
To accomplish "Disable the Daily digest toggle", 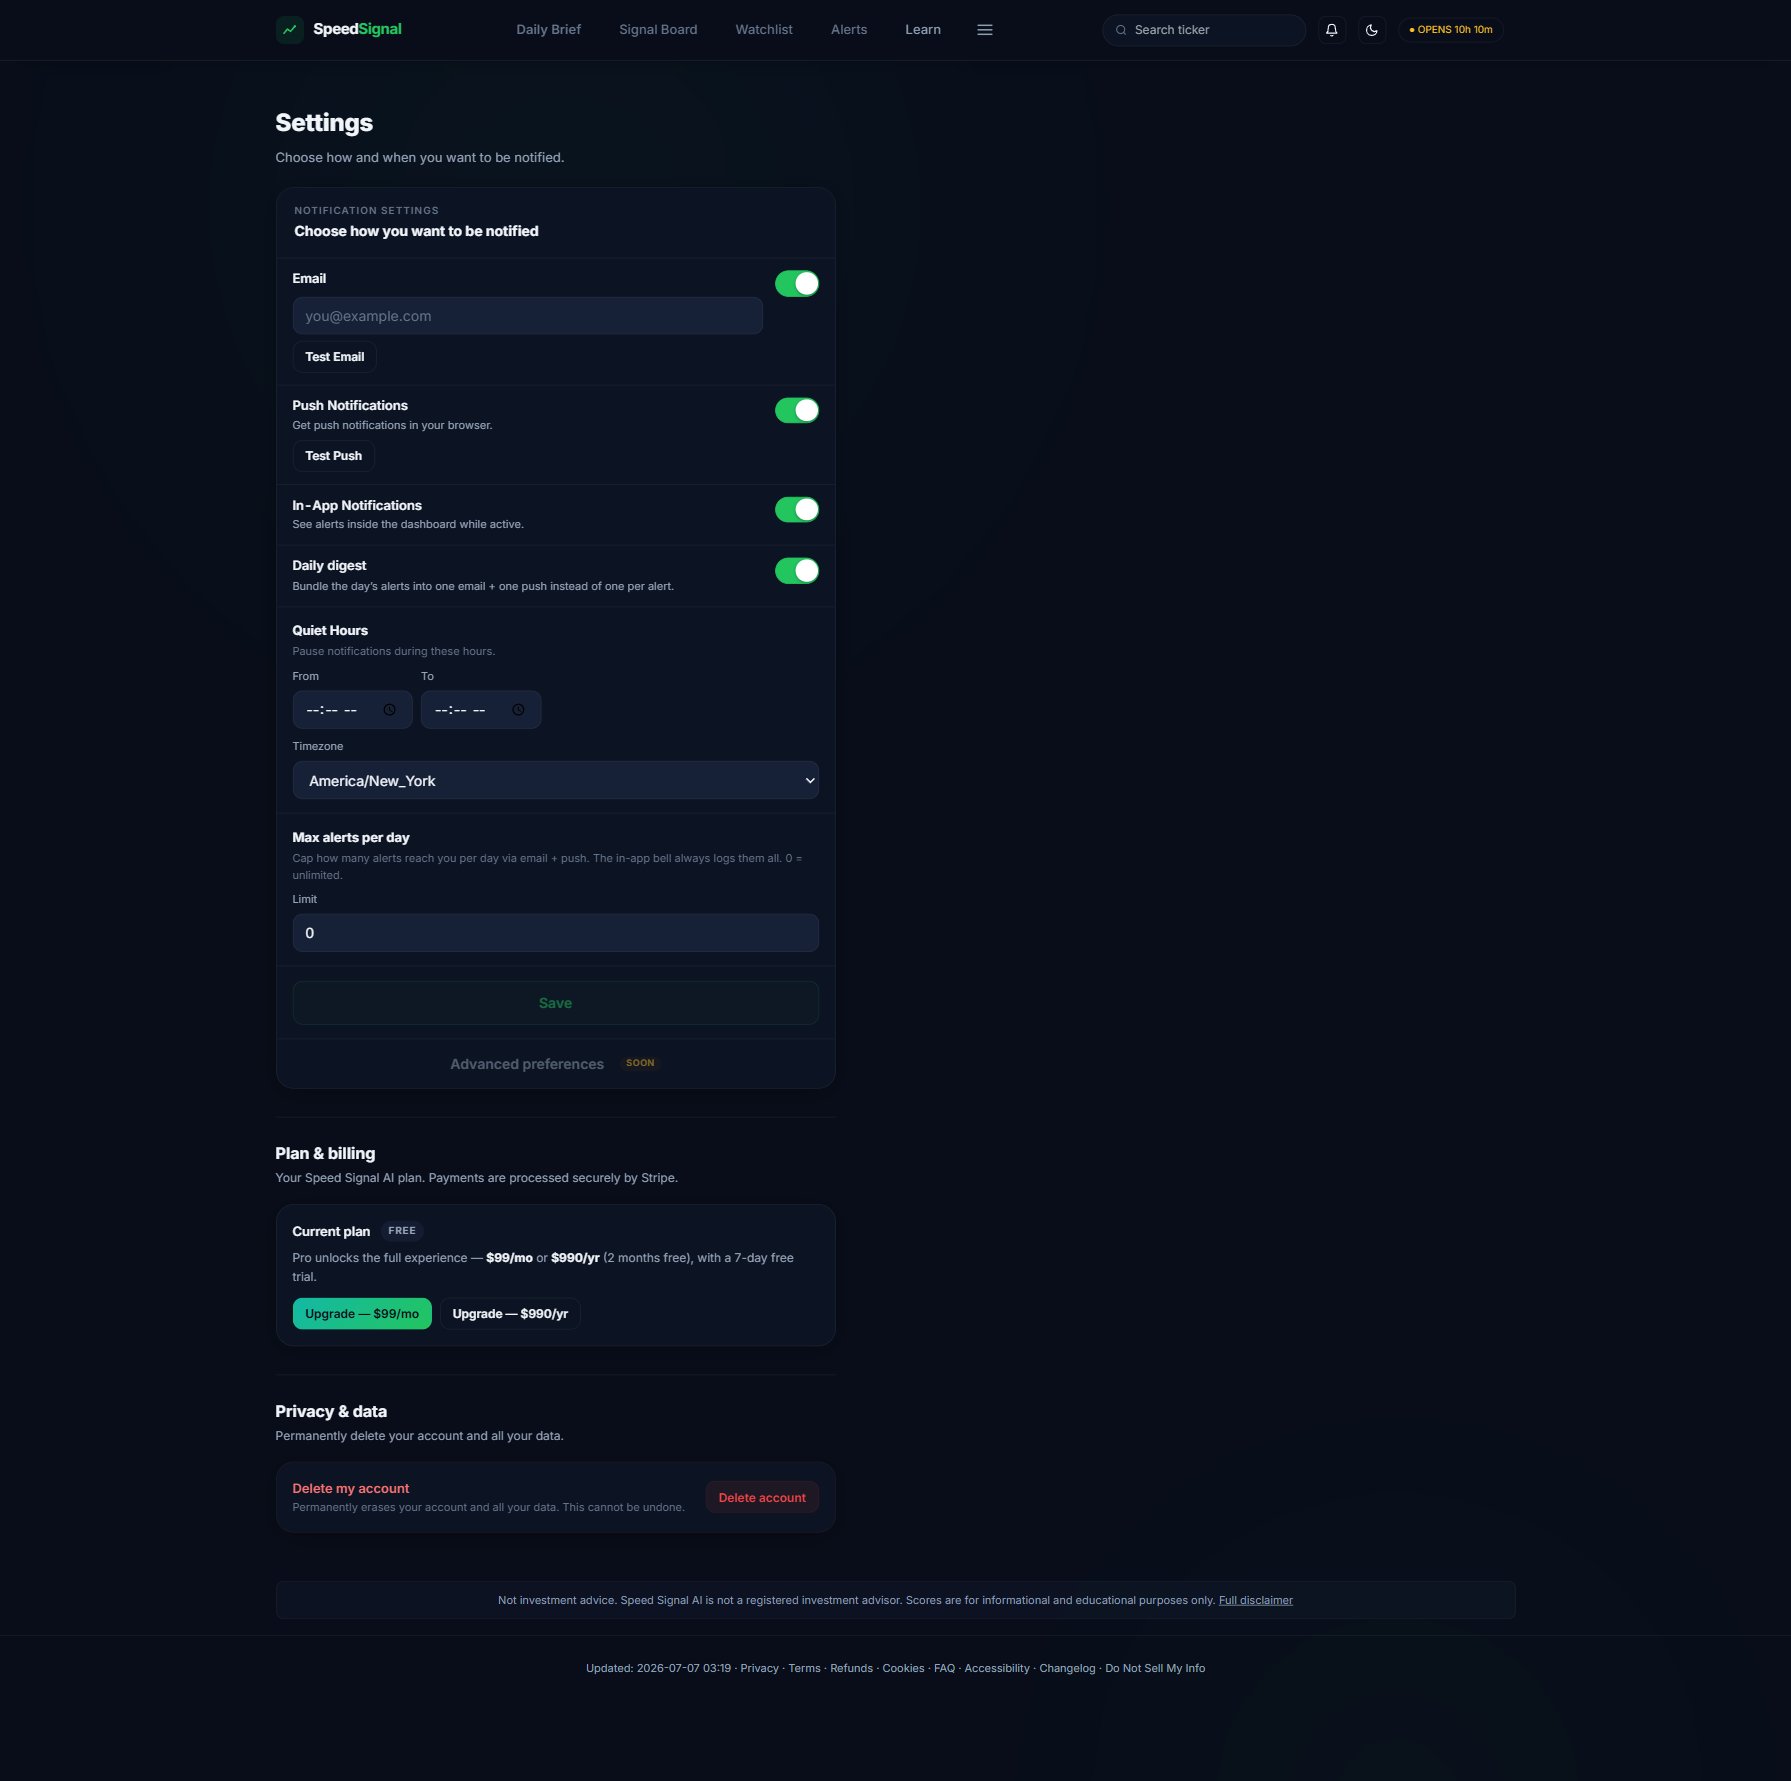I will point(797,571).
